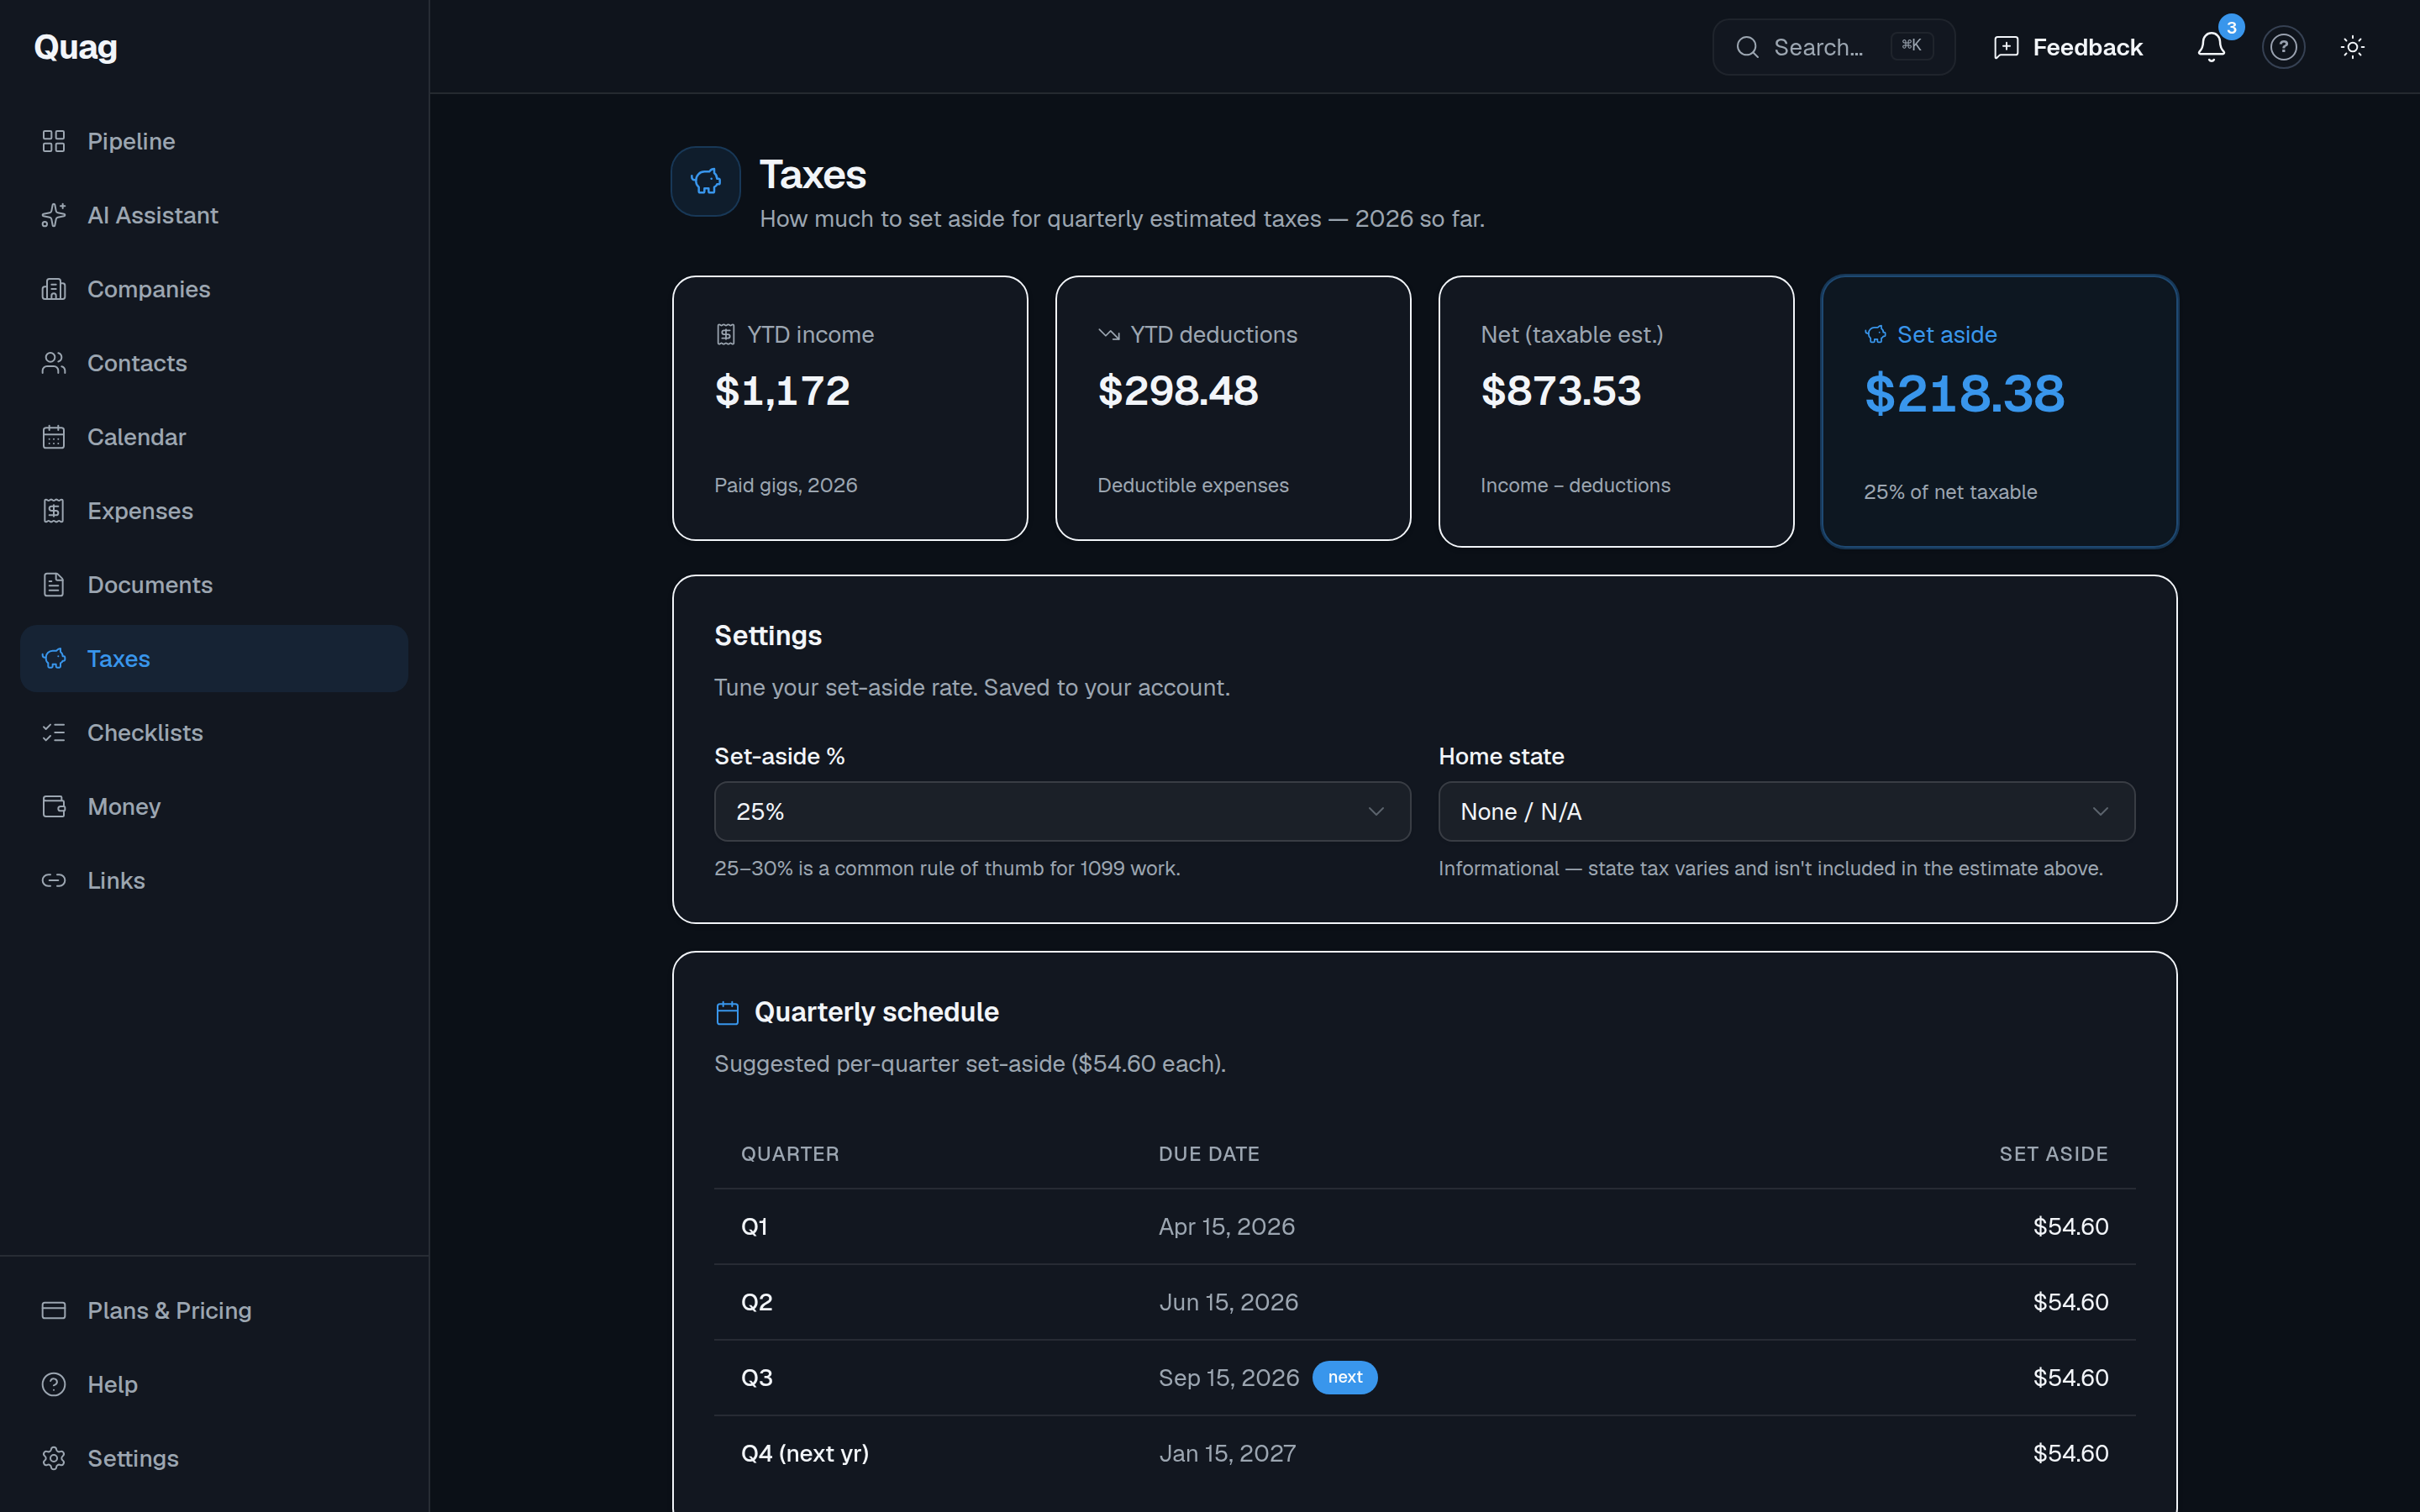Click the YTD income receipt icon
The width and height of the screenshot is (2420, 1512).
(726, 334)
